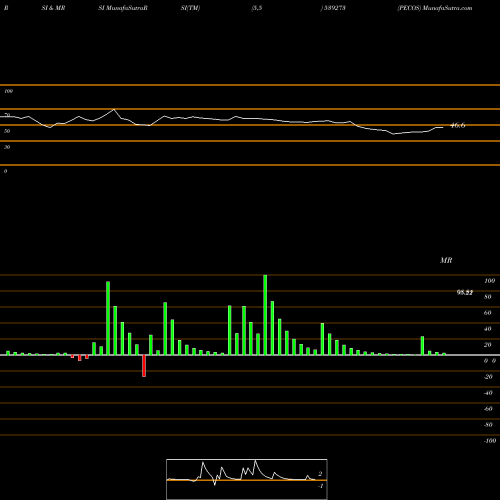
Task: Click the RSI line peak near 70
Action: coord(114,109)
